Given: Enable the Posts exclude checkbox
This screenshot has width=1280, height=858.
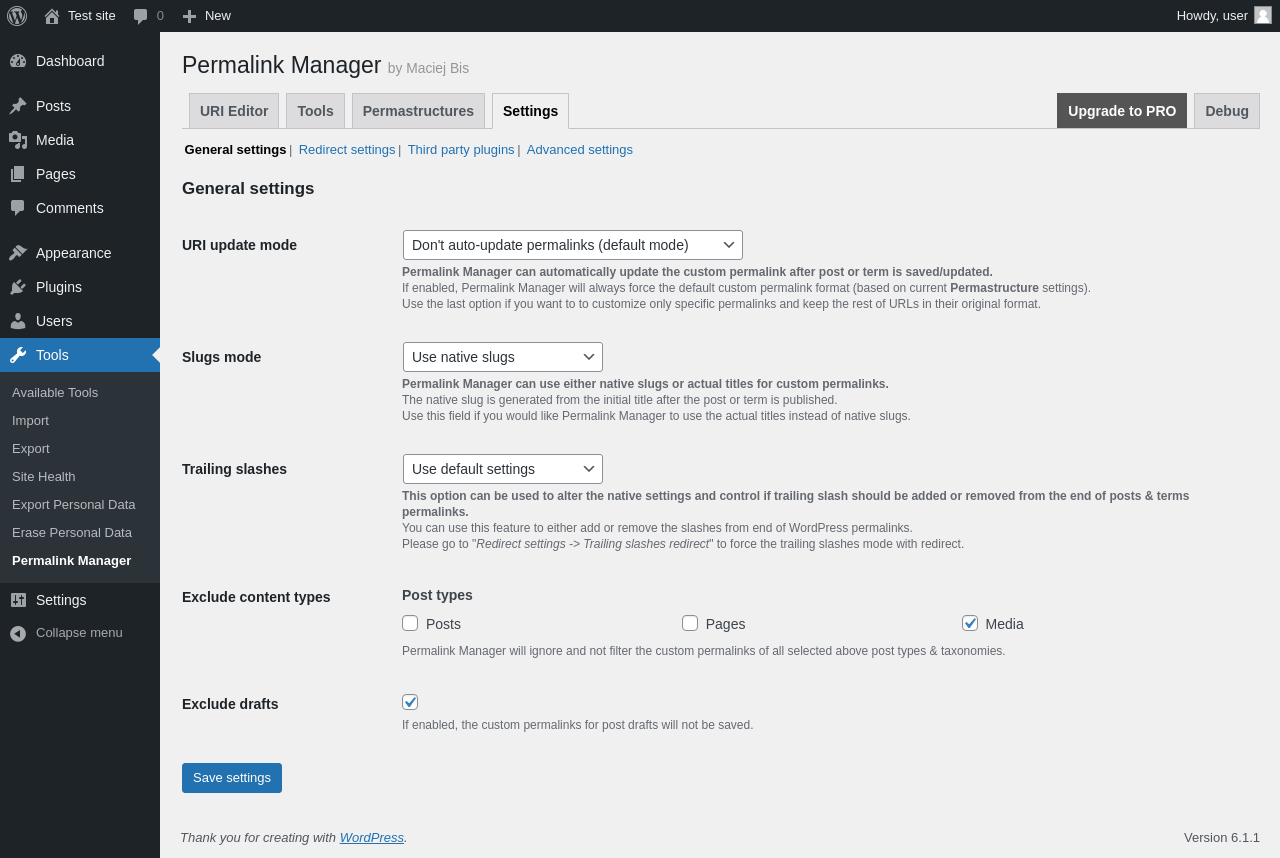Looking at the screenshot, I should [x=410, y=623].
